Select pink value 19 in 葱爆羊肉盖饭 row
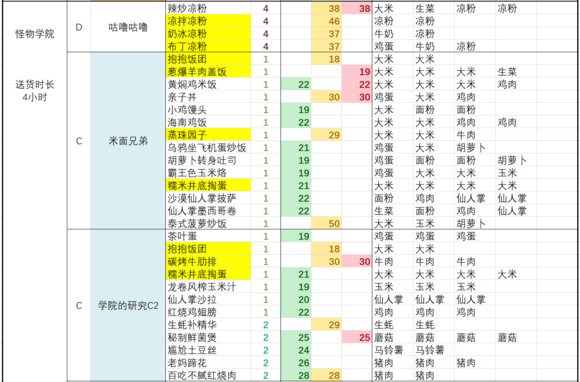Image resolution: width=580 pixels, height=382 pixels. click(x=357, y=72)
